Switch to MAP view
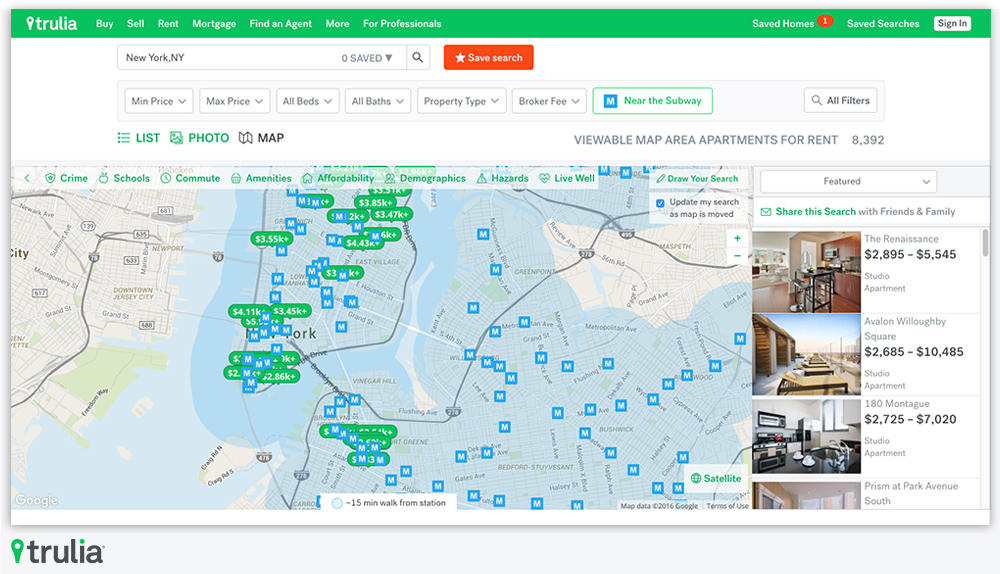Viewport: 1000px width, 574px height. point(261,138)
